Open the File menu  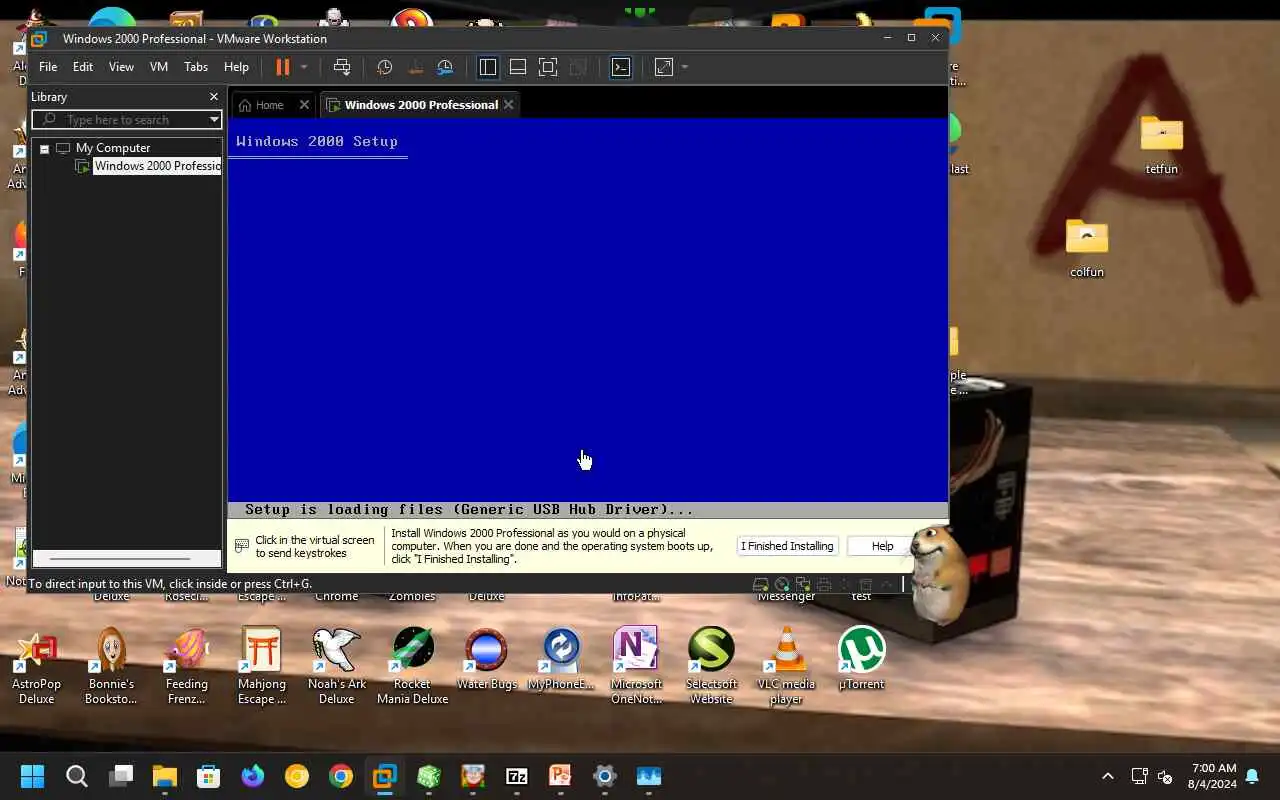[x=48, y=67]
